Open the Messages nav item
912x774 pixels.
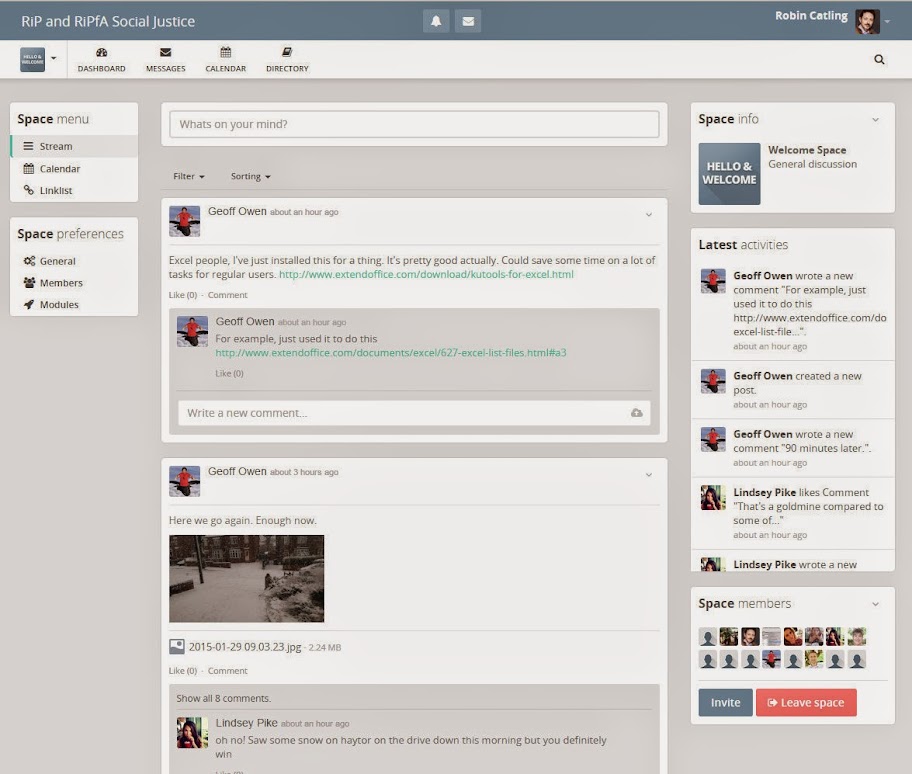tap(166, 60)
